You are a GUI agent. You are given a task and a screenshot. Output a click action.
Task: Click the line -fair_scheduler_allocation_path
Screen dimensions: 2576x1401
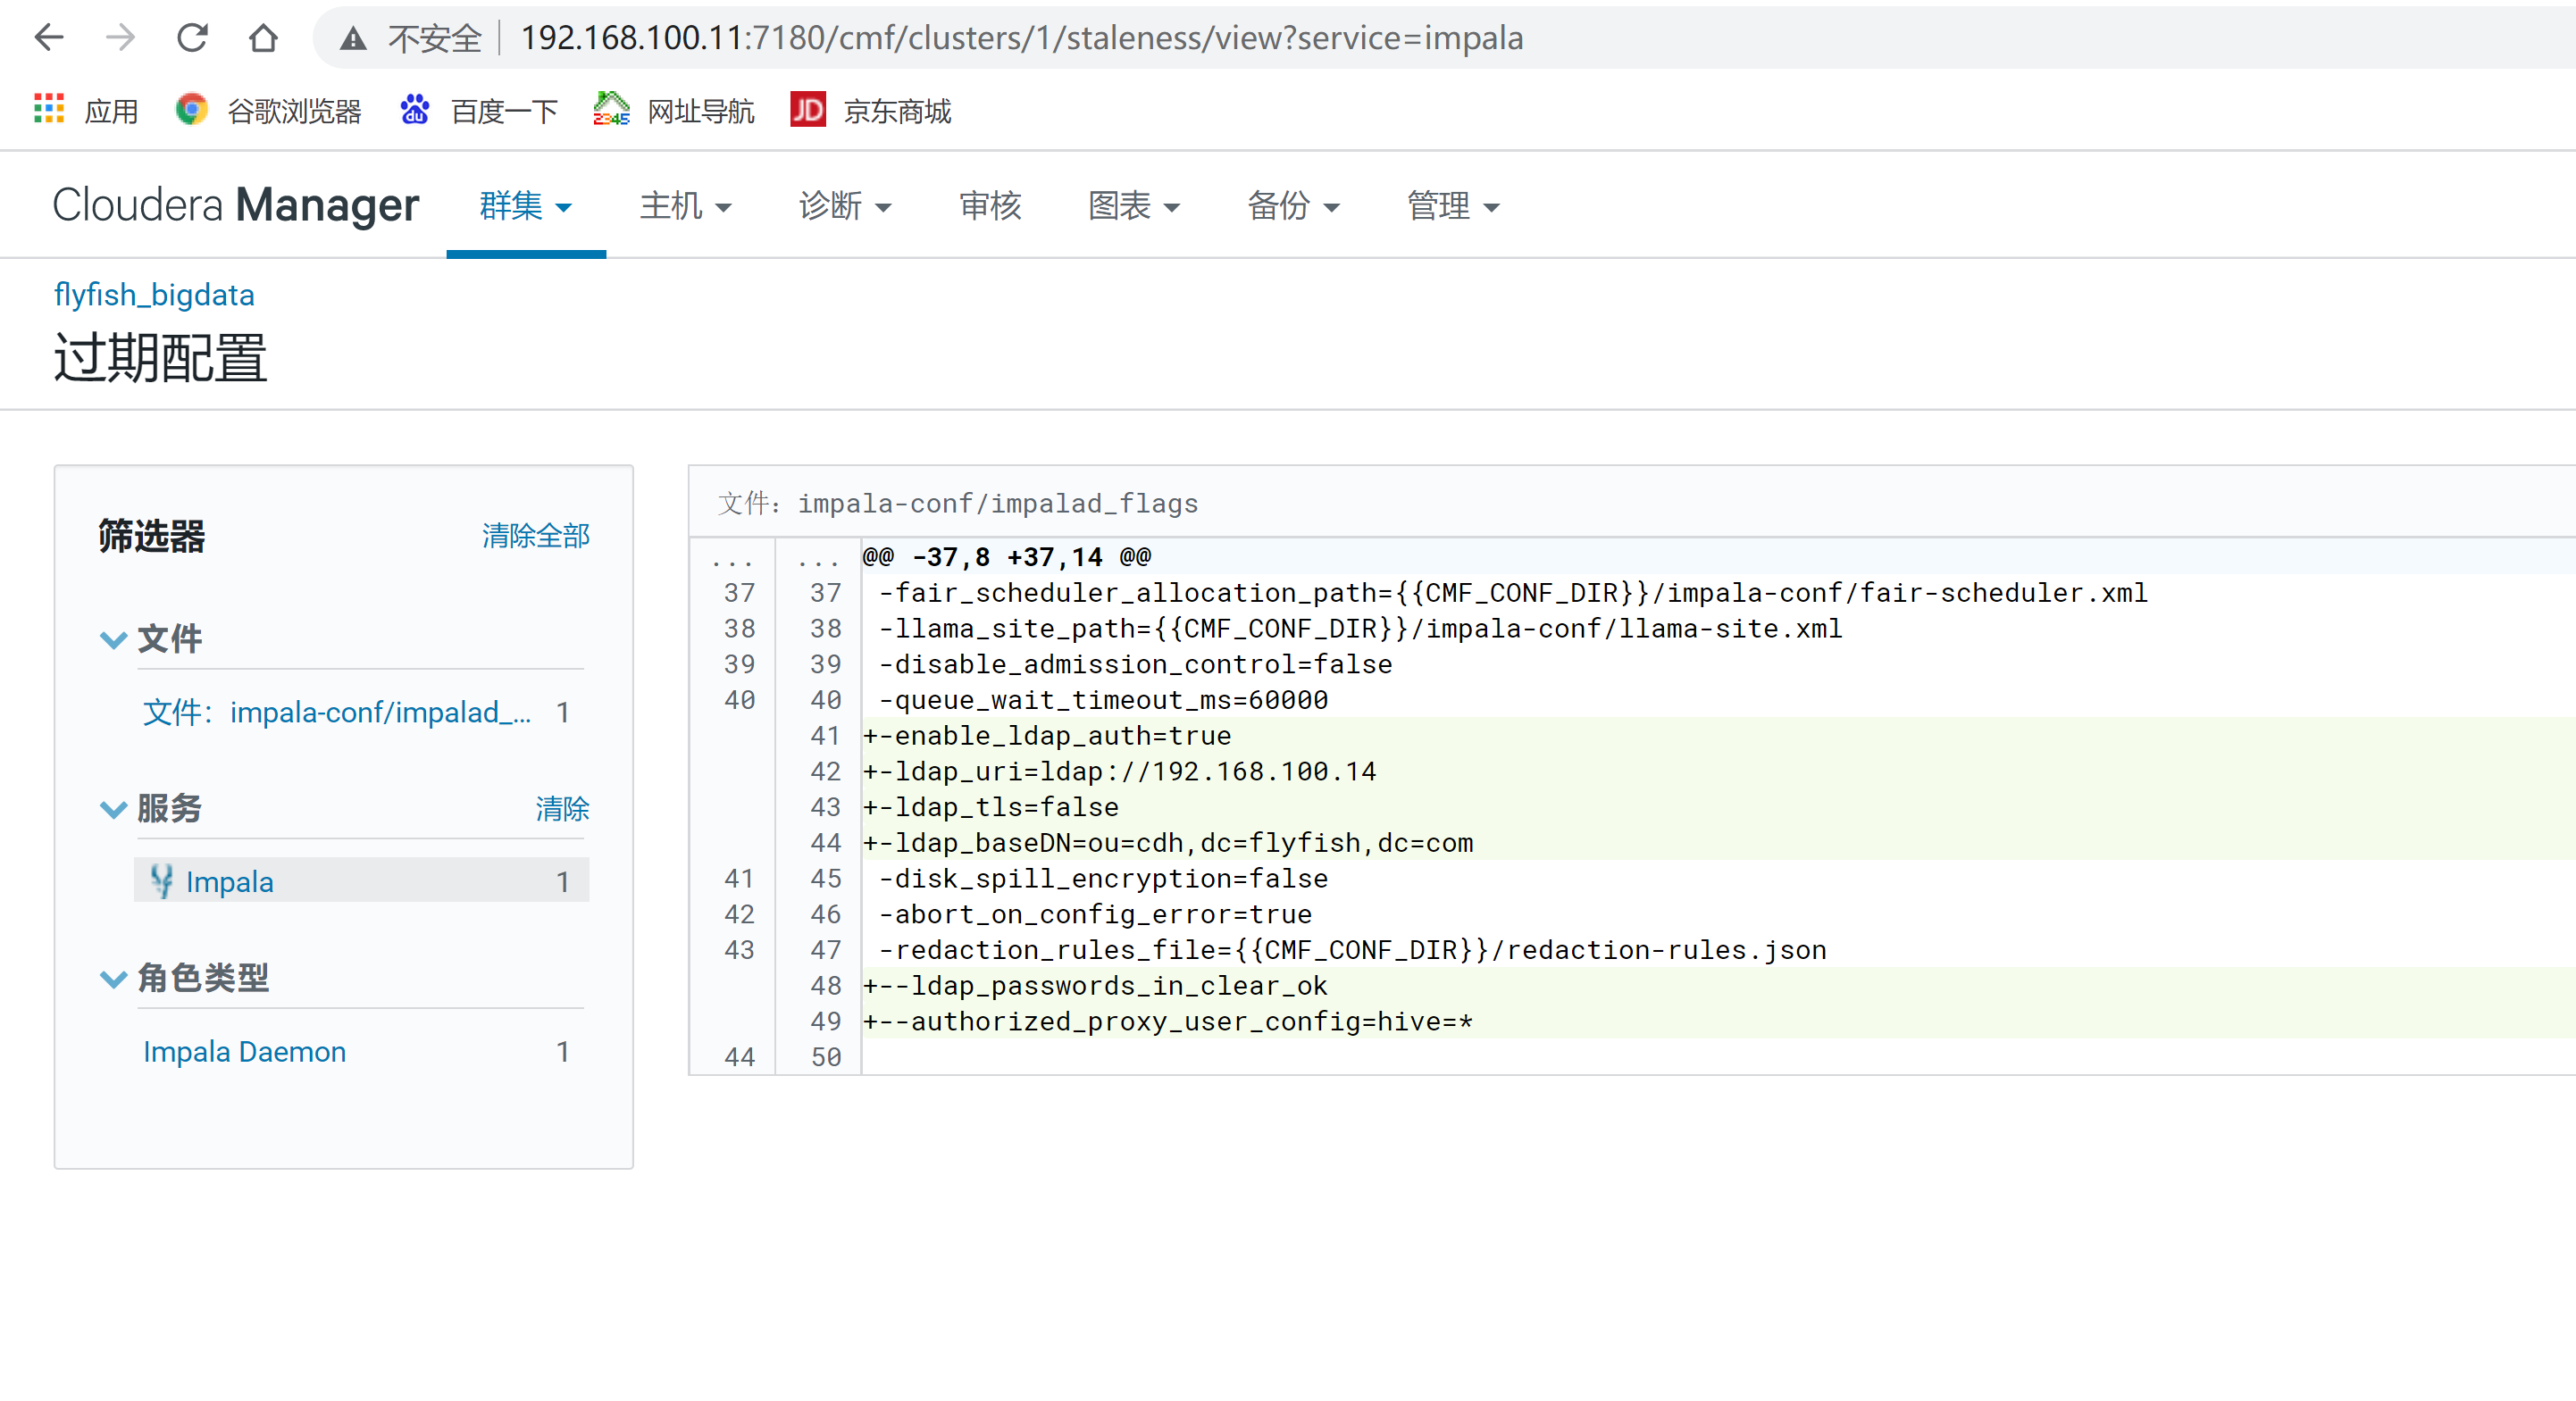point(1513,593)
